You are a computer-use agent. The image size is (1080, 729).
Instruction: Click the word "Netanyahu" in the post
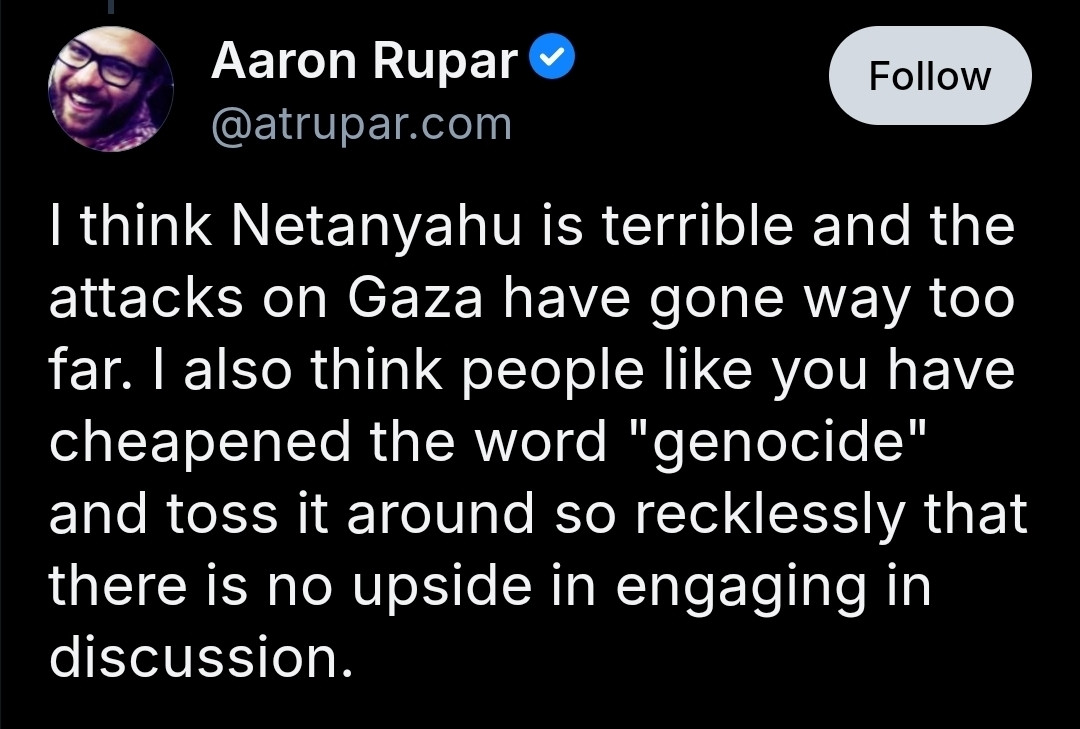(377, 227)
